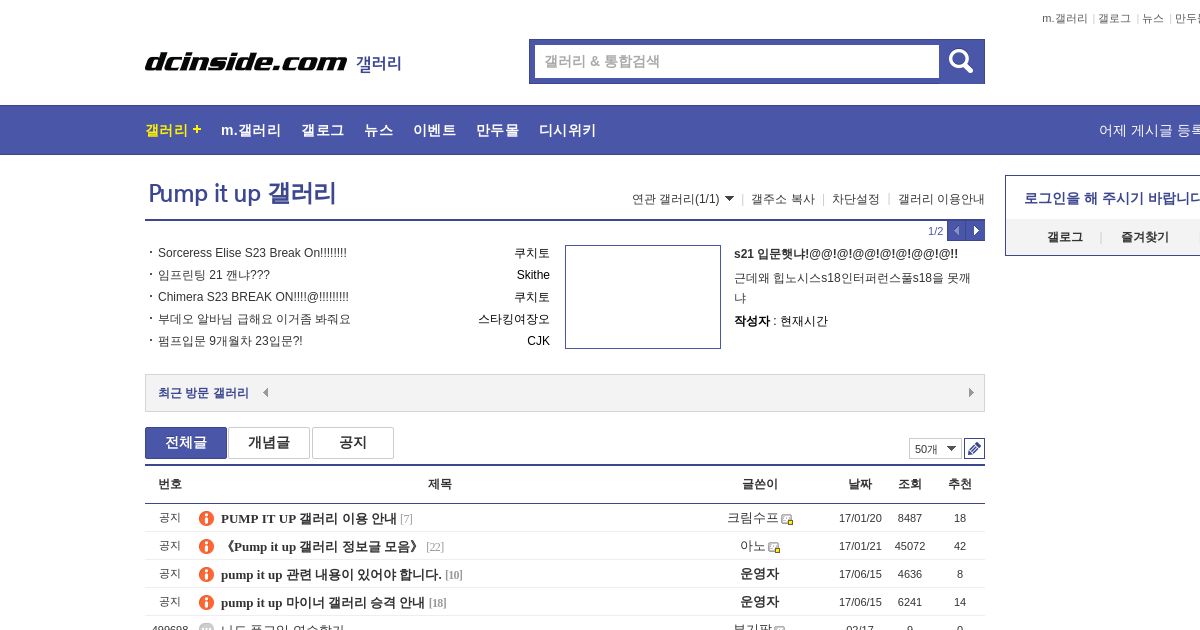This screenshot has height=630, width=1200.
Task: Click the gallog icon next to 크림수프
Action: pyautogui.click(x=787, y=519)
